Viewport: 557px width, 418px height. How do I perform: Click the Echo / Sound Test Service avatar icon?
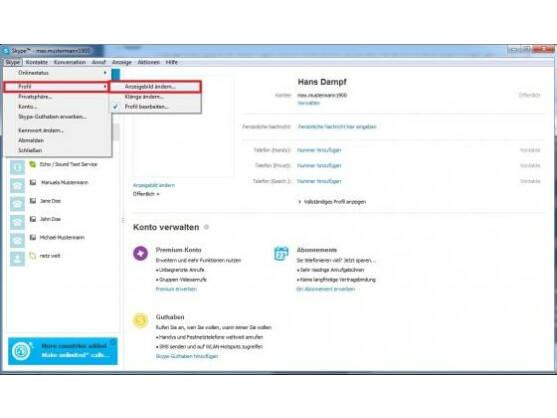17,167
